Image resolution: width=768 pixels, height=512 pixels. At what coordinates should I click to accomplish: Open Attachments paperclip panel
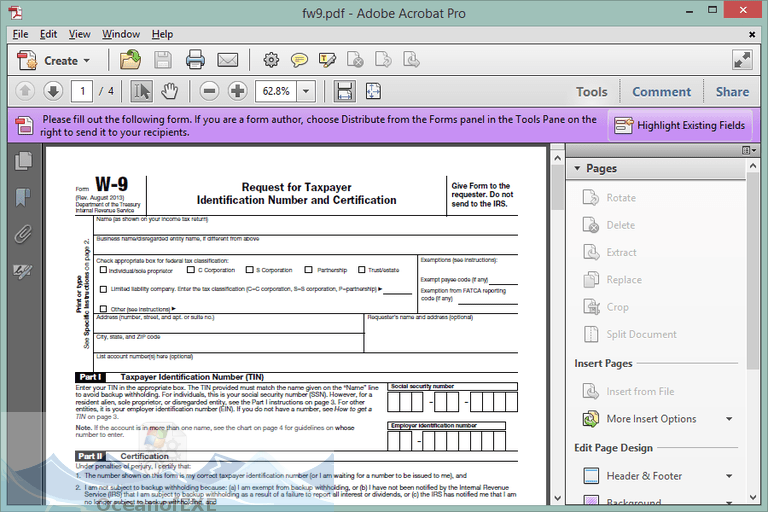pyautogui.click(x=23, y=234)
